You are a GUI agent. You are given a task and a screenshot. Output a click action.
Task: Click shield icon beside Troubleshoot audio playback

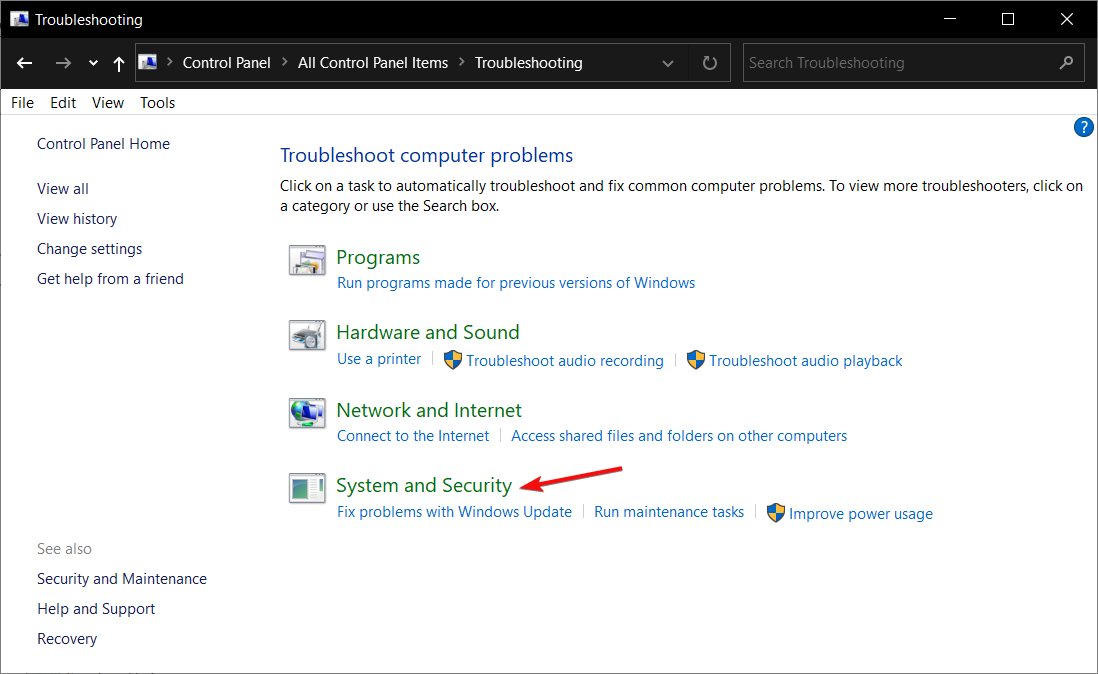click(x=695, y=360)
